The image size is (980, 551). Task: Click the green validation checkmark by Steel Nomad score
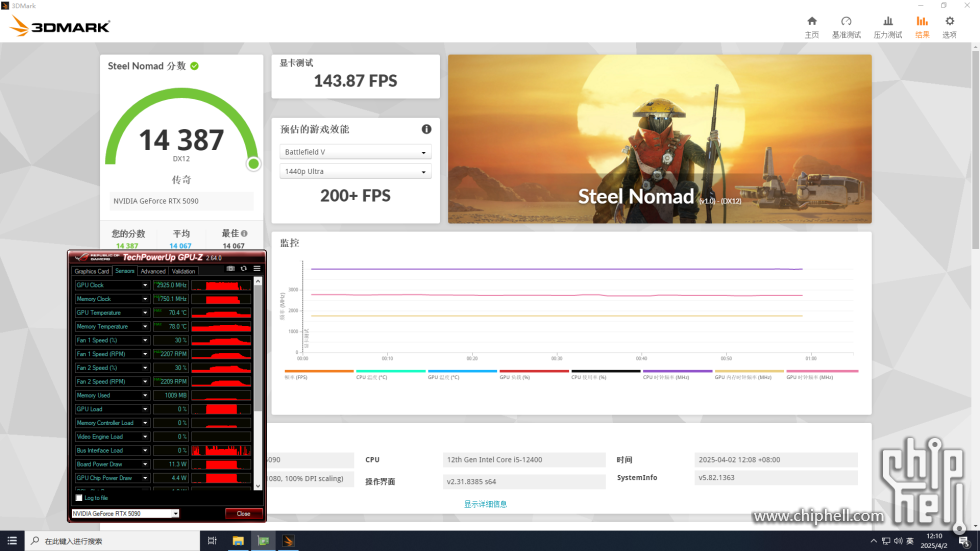[x=194, y=66]
